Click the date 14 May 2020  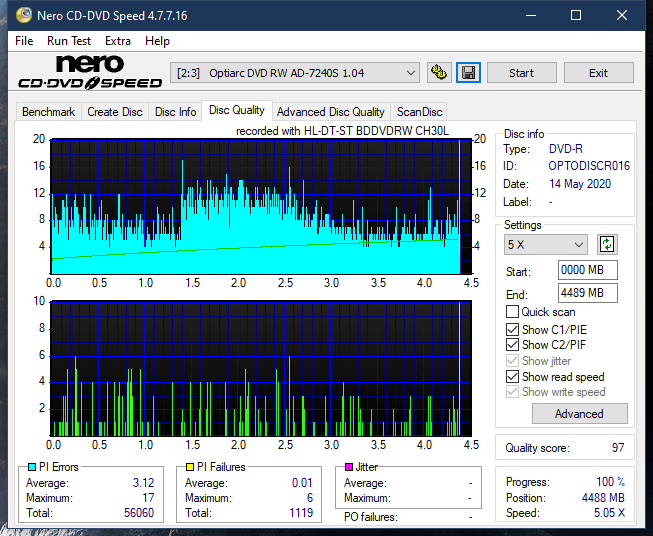click(580, 184)
